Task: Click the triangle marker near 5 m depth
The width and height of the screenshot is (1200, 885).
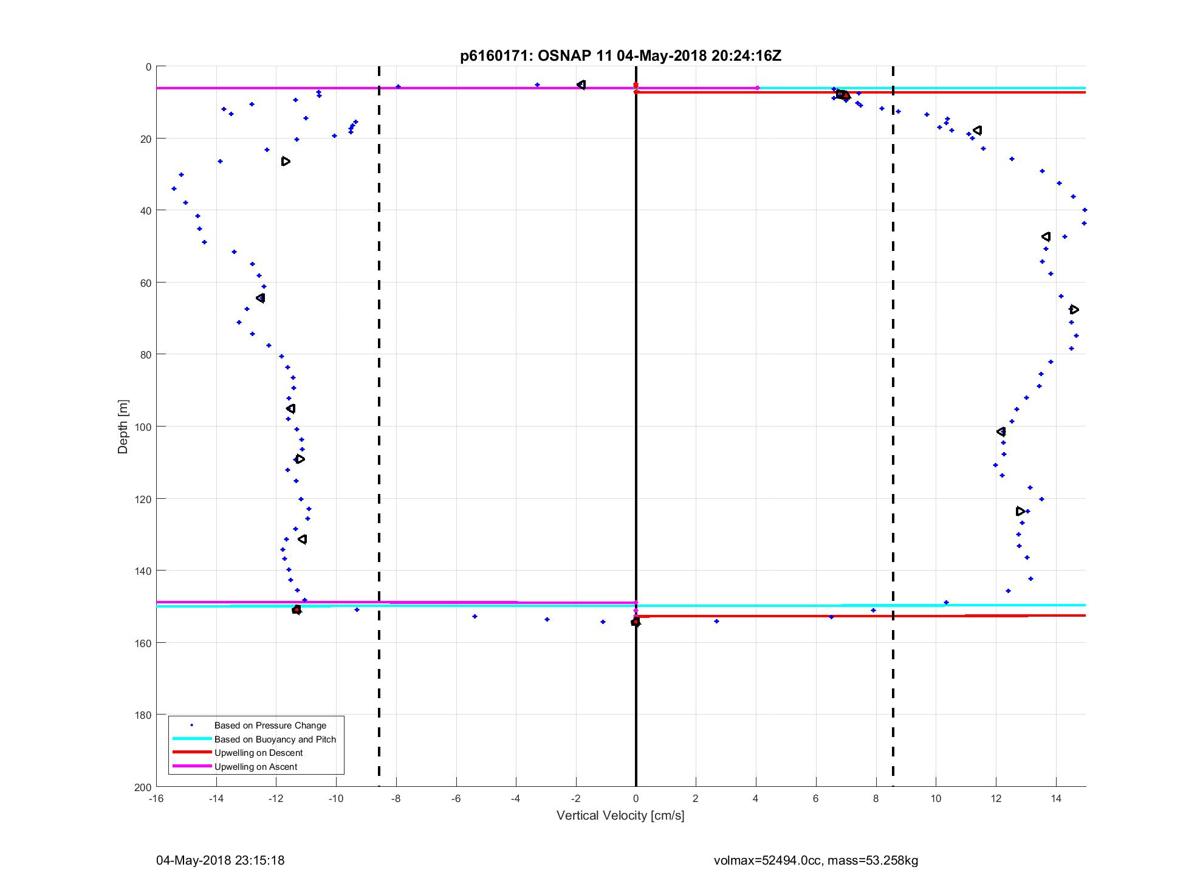Action: (x=581, y=85)
